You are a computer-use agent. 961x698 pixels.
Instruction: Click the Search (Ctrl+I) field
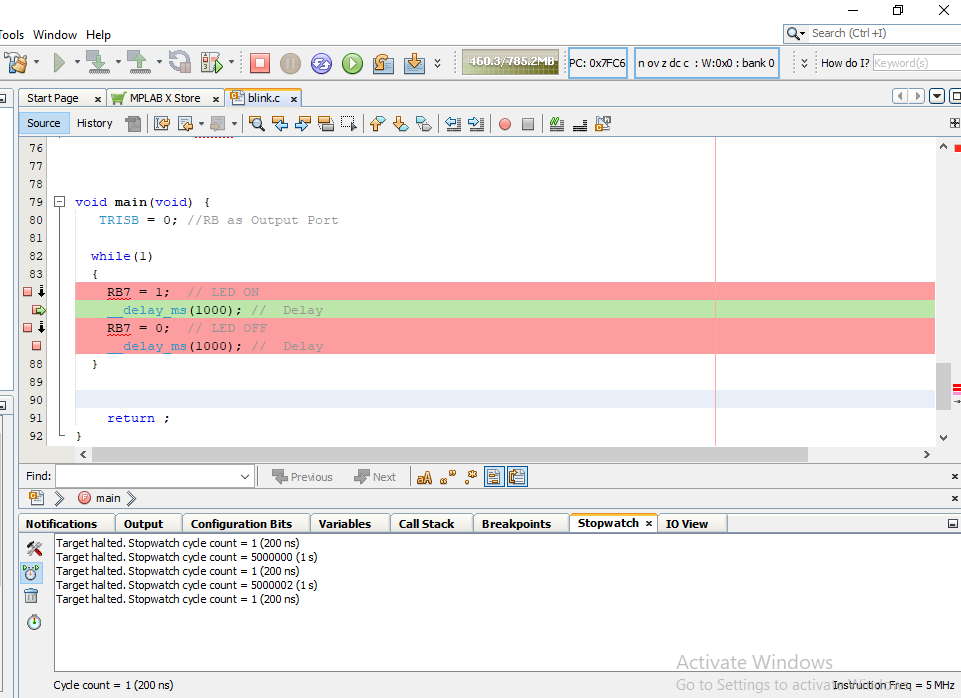[x=884, y=33]
